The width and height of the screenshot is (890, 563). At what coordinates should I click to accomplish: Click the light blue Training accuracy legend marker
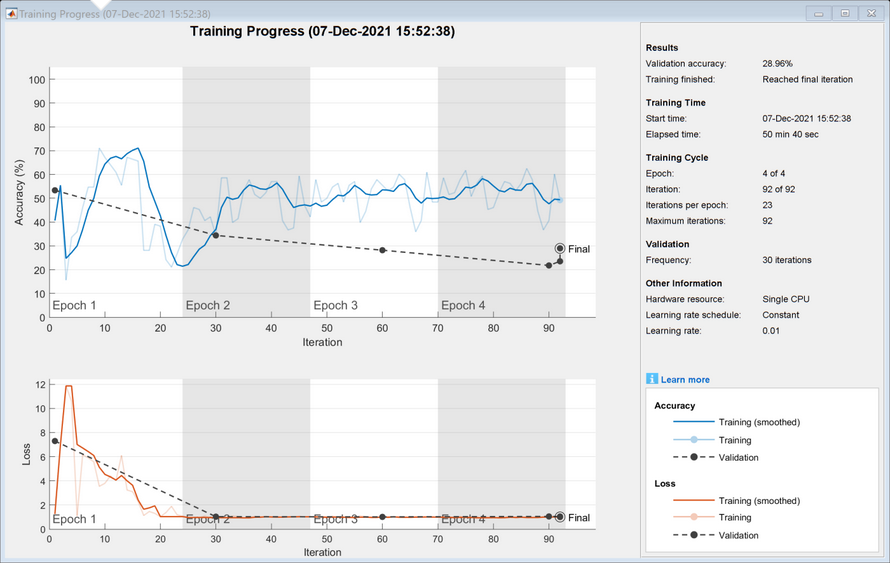pyautogui.click(x=694, y=440)
